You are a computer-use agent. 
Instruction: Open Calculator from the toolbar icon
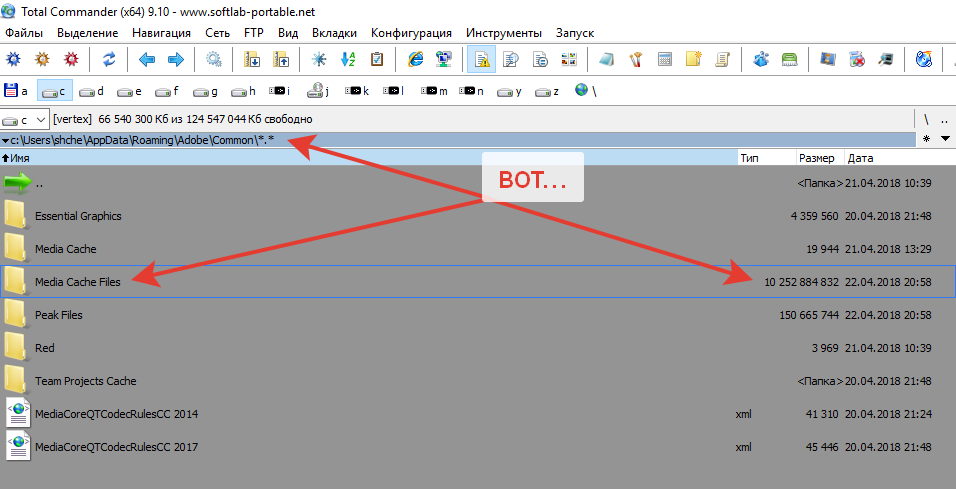pos(665,59)
